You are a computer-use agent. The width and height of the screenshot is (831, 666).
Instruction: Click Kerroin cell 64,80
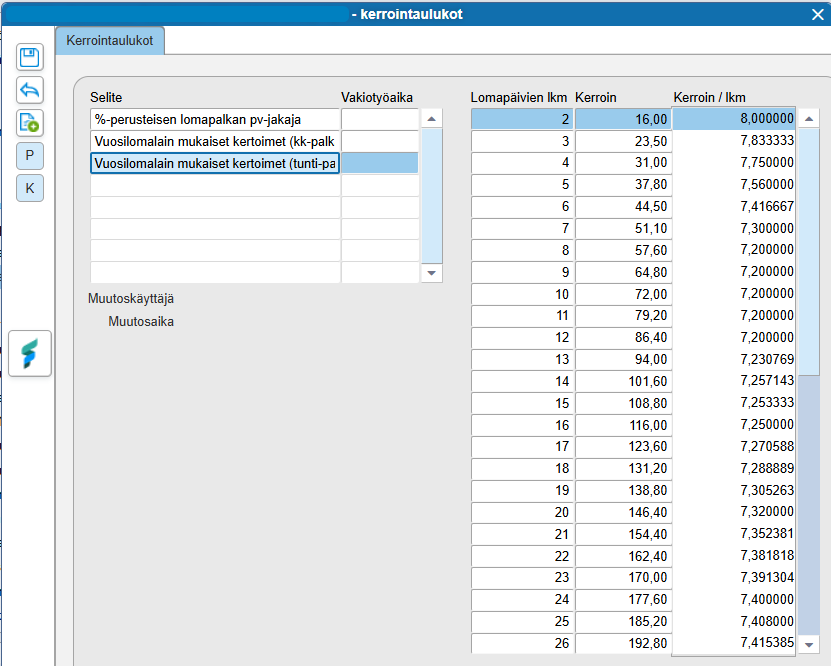pos(623,272)
